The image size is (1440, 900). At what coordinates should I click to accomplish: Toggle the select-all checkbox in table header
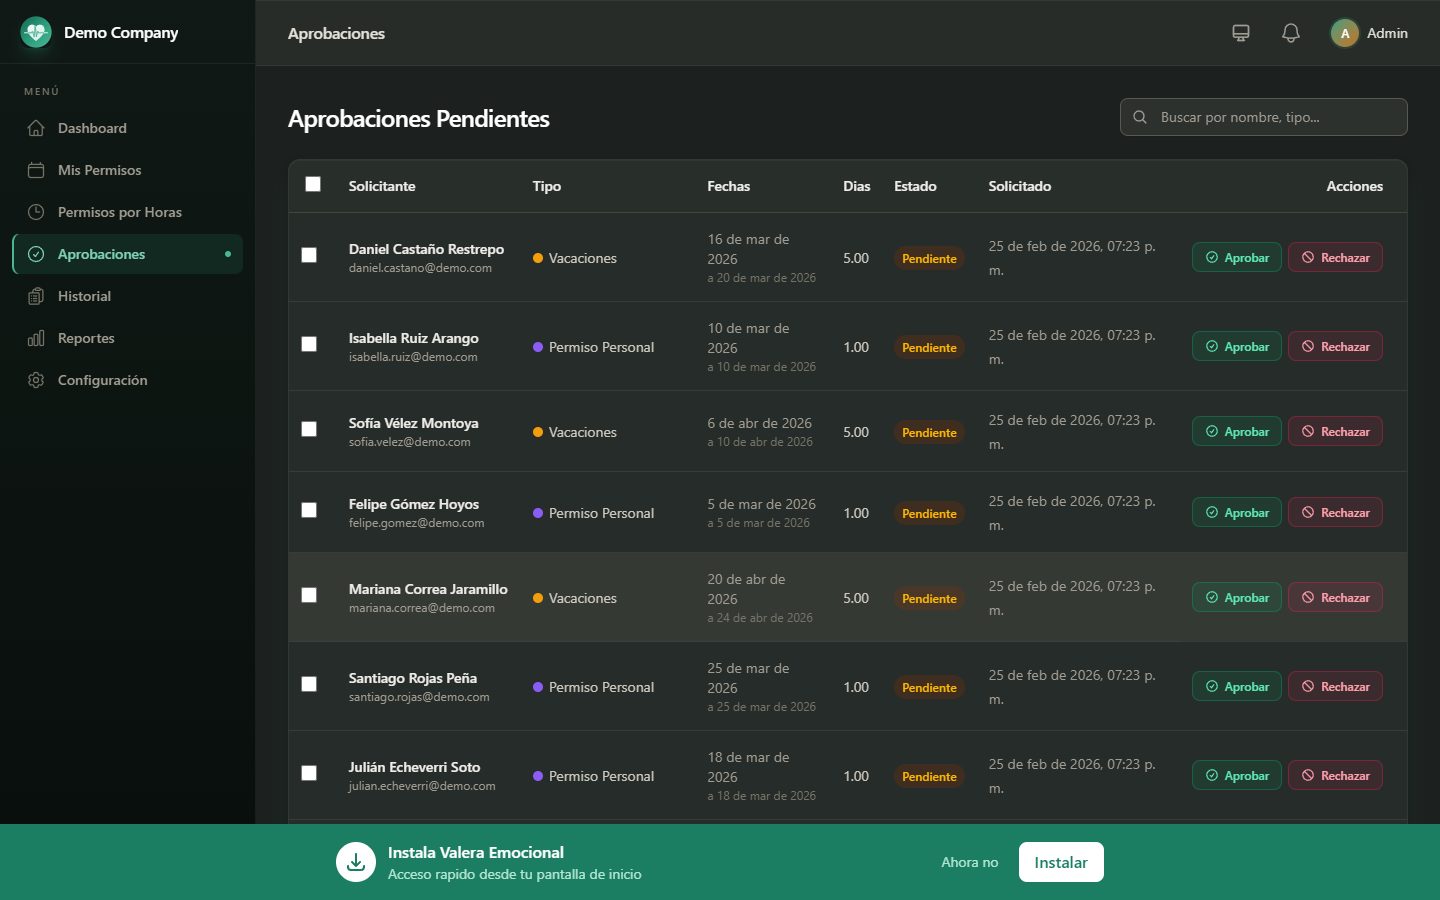pos(313,184)
